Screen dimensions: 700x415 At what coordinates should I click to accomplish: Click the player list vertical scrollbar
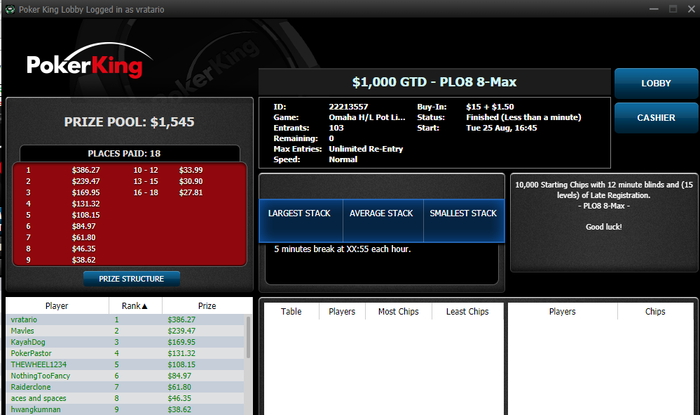point(249,337)
